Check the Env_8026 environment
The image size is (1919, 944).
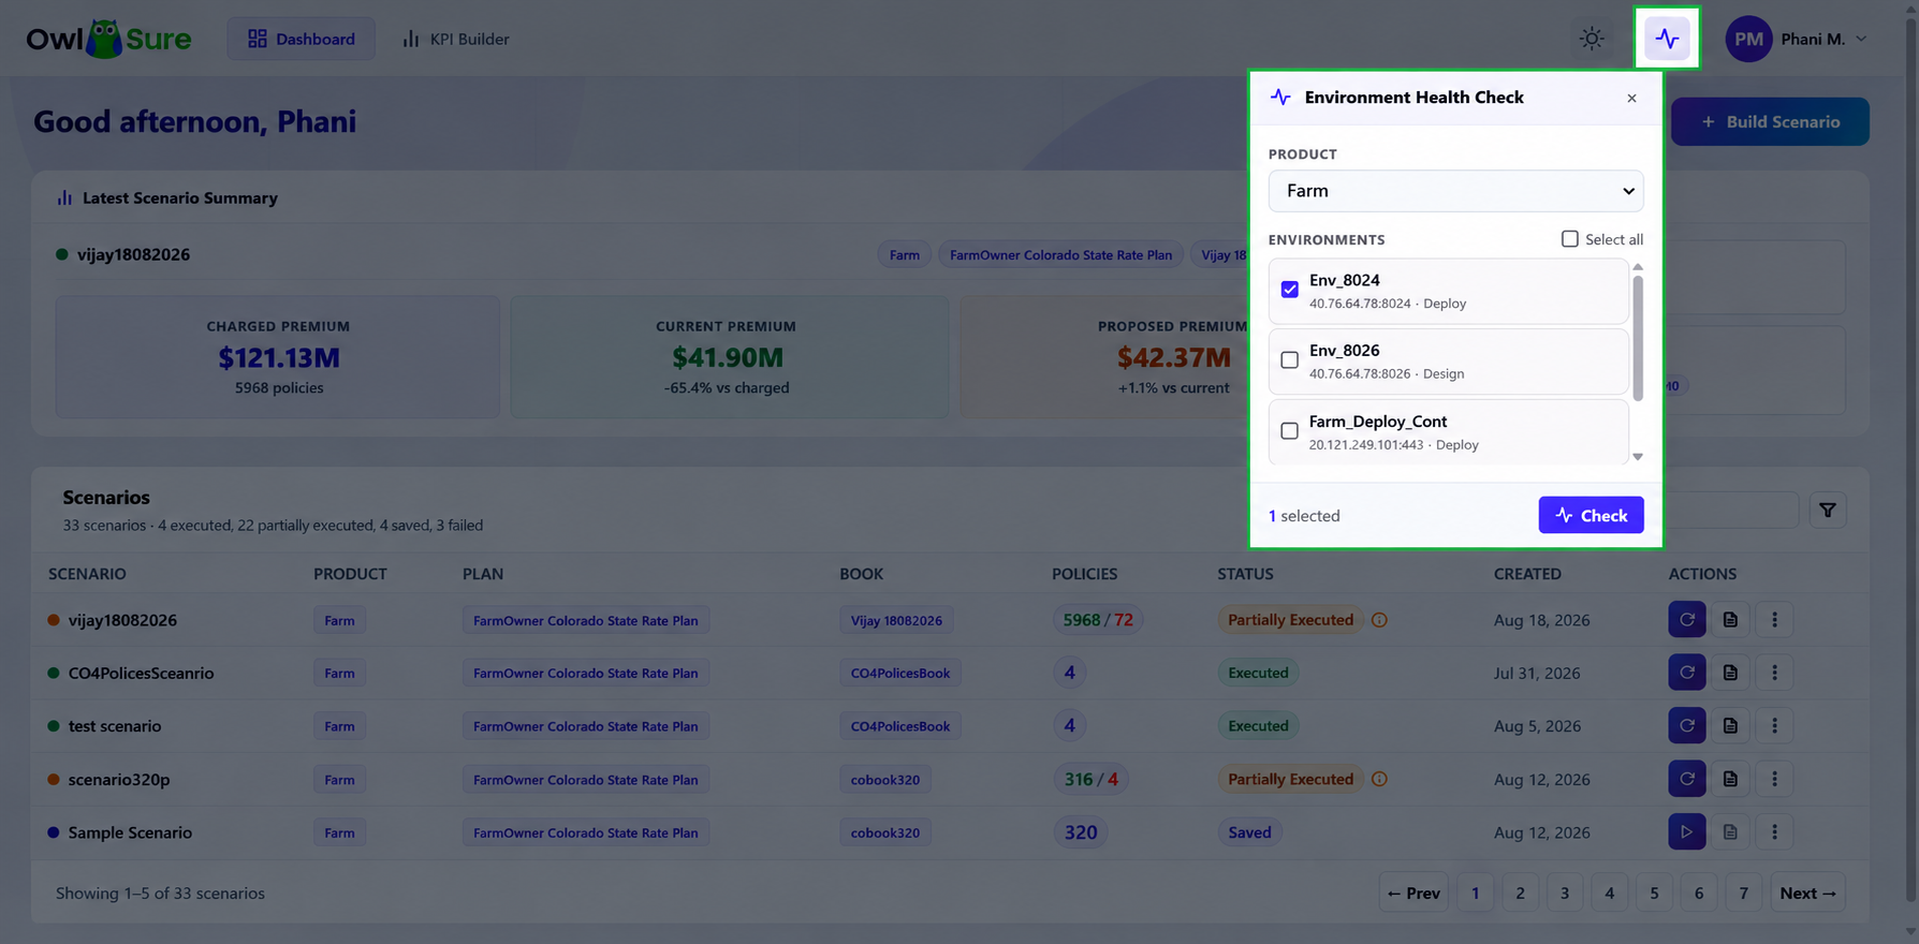(1289, 360)
